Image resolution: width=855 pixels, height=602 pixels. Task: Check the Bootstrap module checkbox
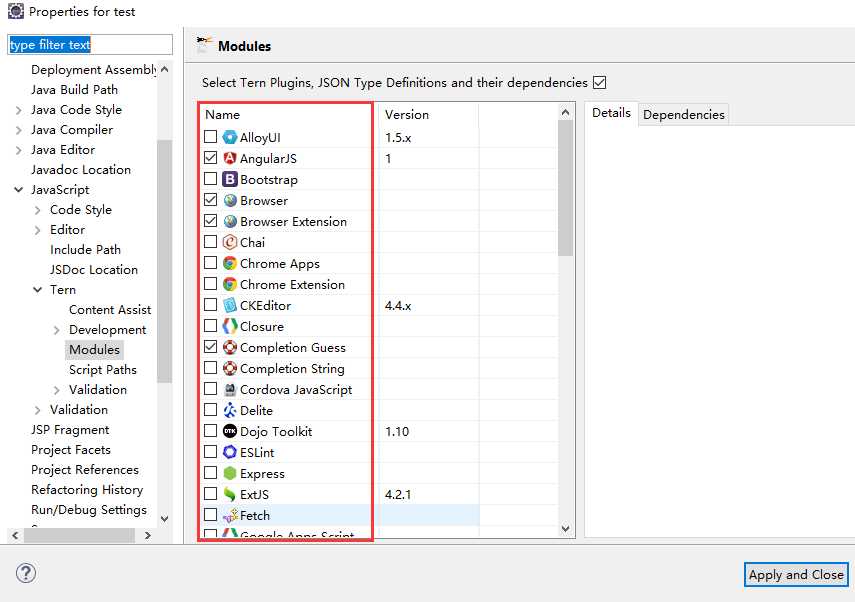point(210,178)
